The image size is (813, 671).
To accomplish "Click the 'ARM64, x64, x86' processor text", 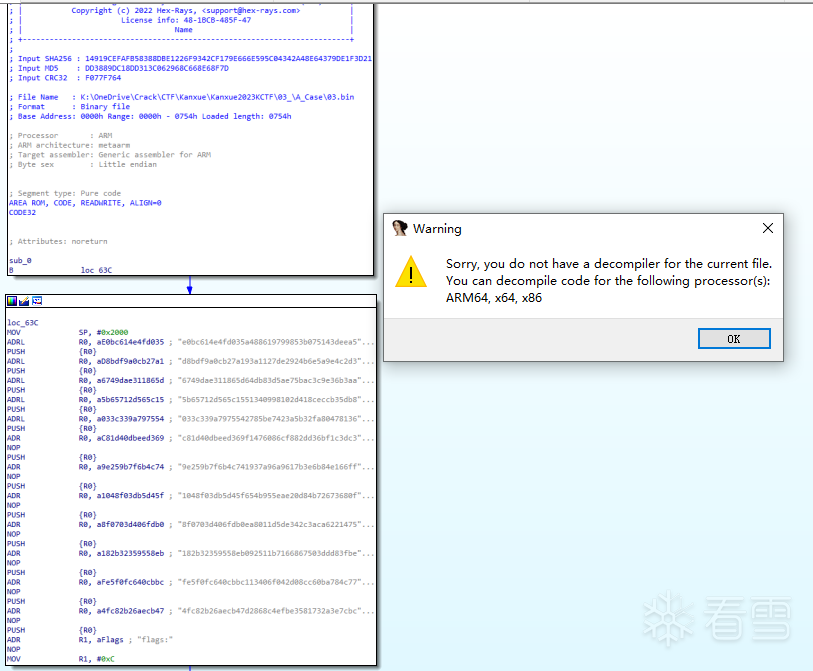I will pyautogui.click(x=494, y=298).
